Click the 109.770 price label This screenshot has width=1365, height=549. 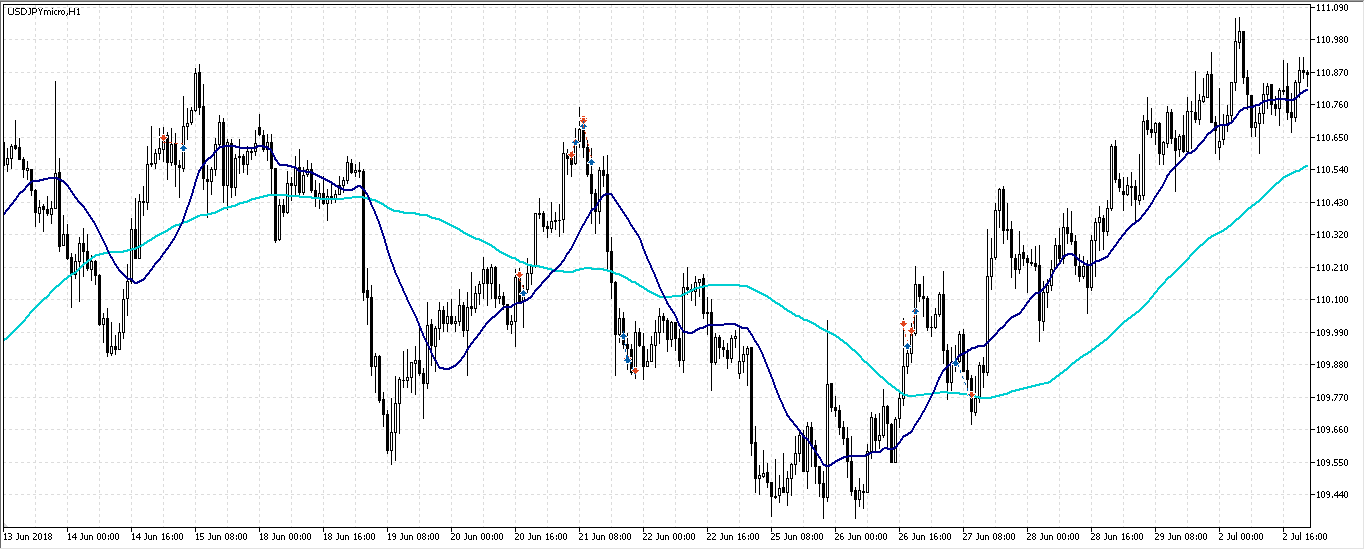(1333, 397)
